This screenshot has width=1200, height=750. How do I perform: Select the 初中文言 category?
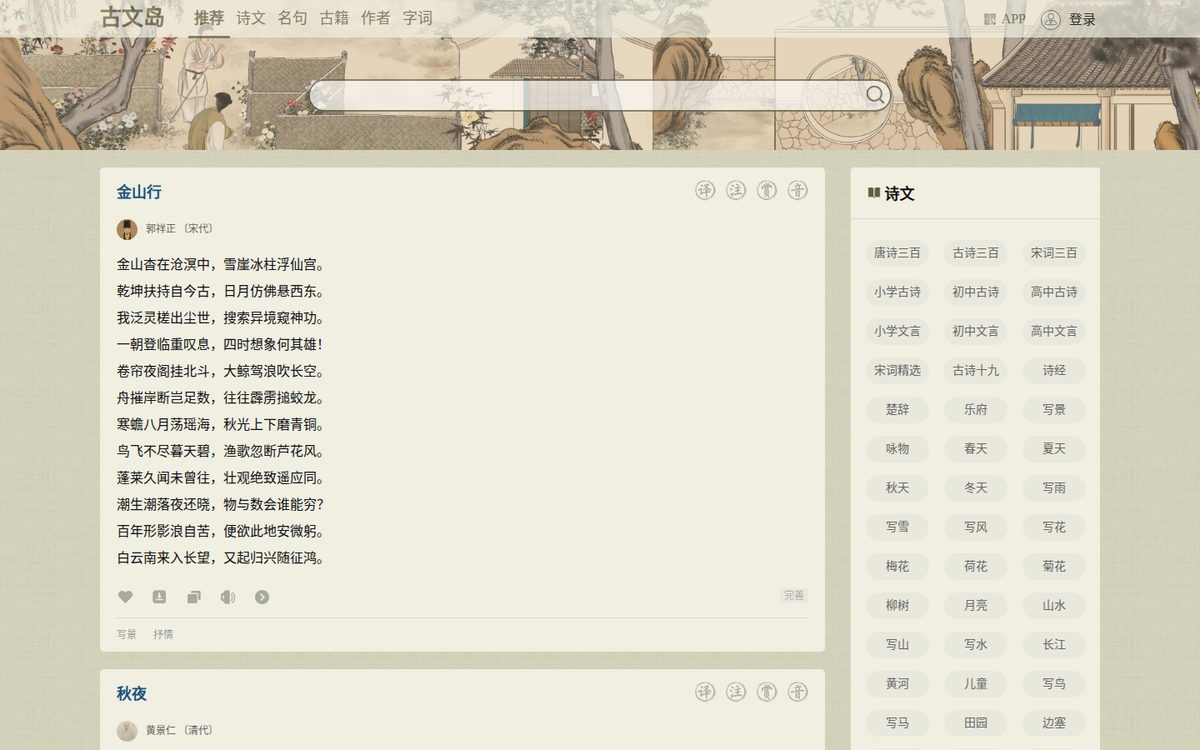pos(976,331)
